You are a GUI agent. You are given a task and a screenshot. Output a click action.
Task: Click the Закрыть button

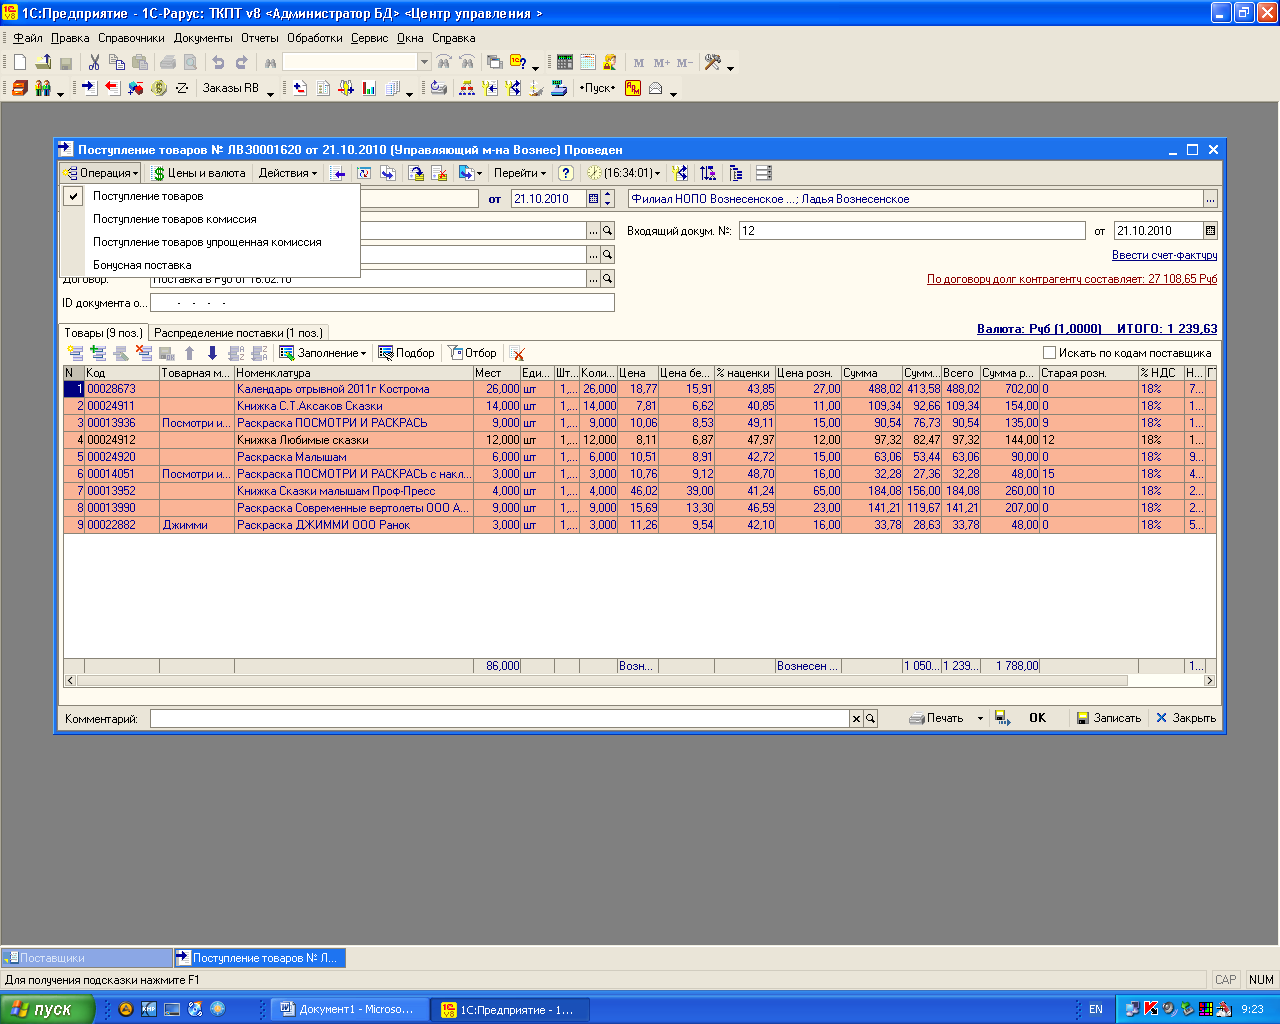tap(1186, 718)
